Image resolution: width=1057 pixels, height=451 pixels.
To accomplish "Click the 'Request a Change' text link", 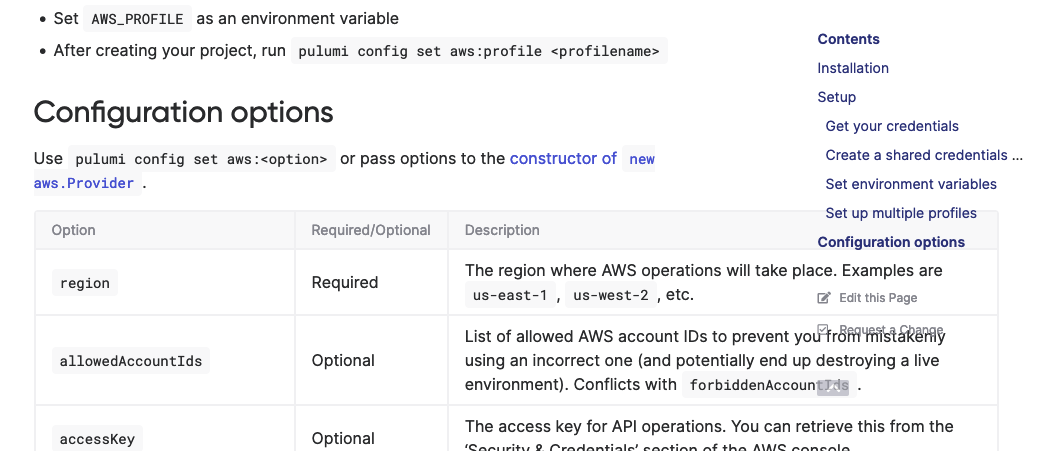I will click(x=891, y=330).
